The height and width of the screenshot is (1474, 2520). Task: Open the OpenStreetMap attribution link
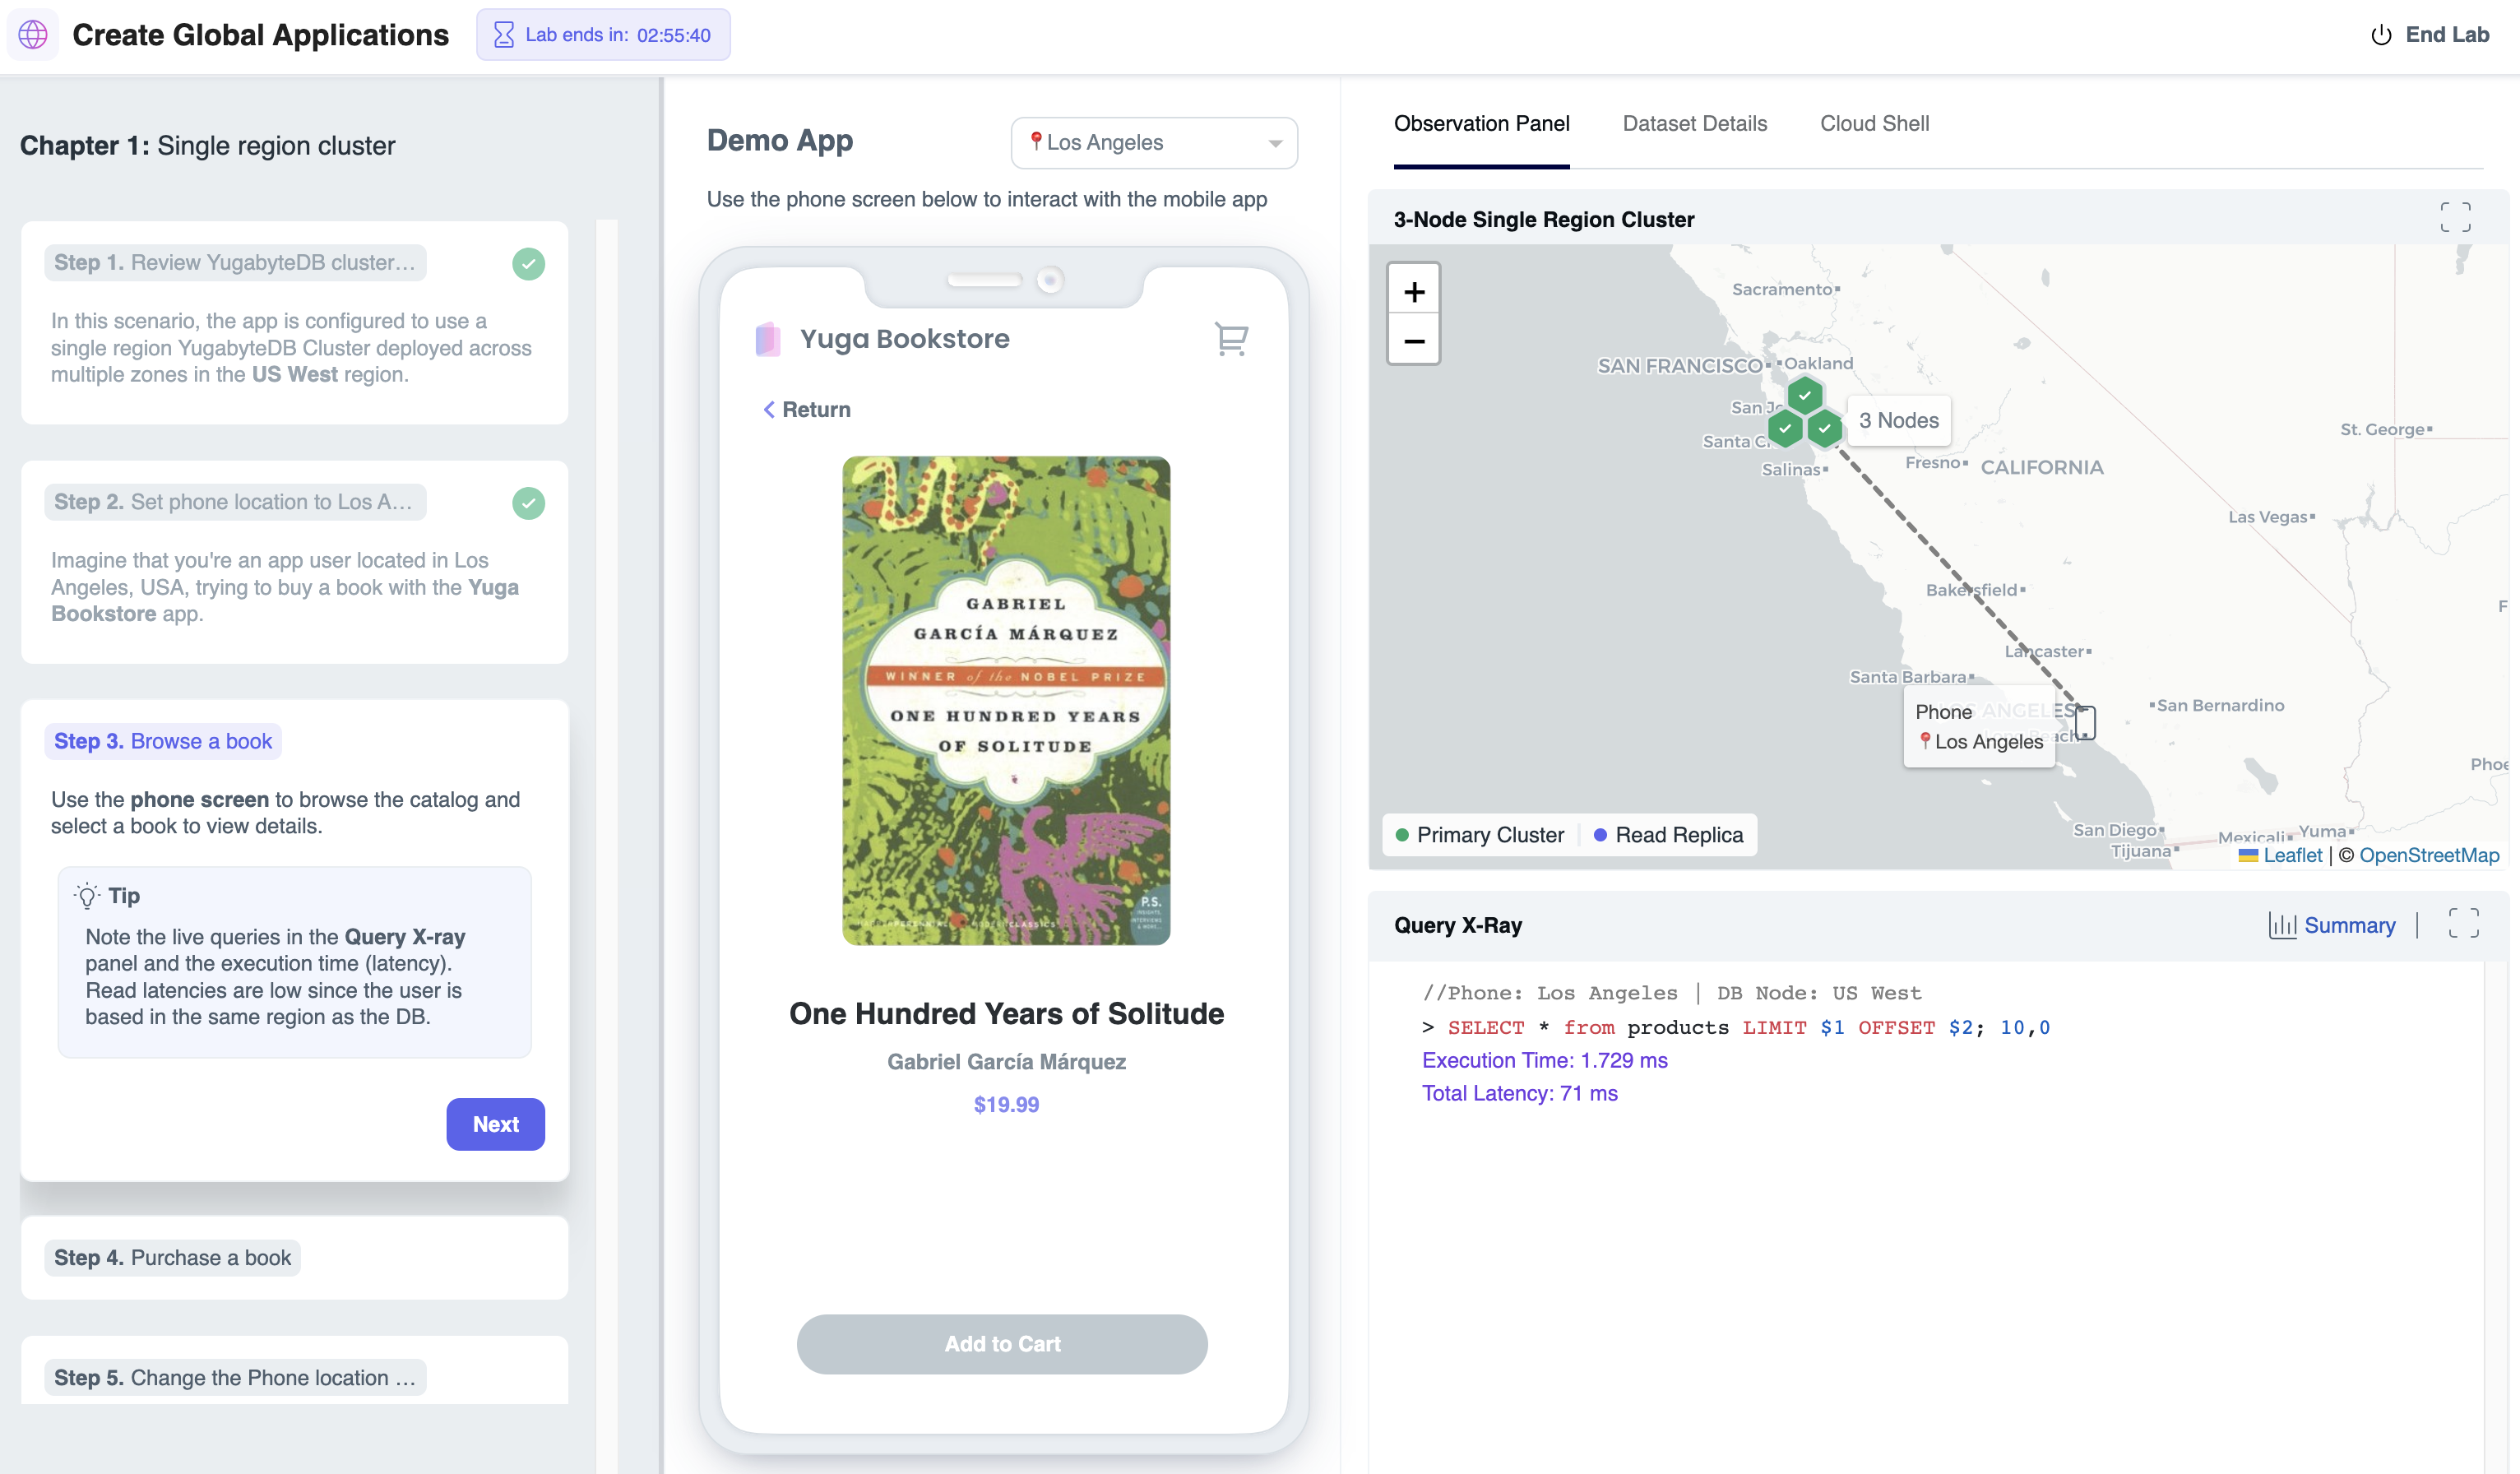pos(2430,855)
